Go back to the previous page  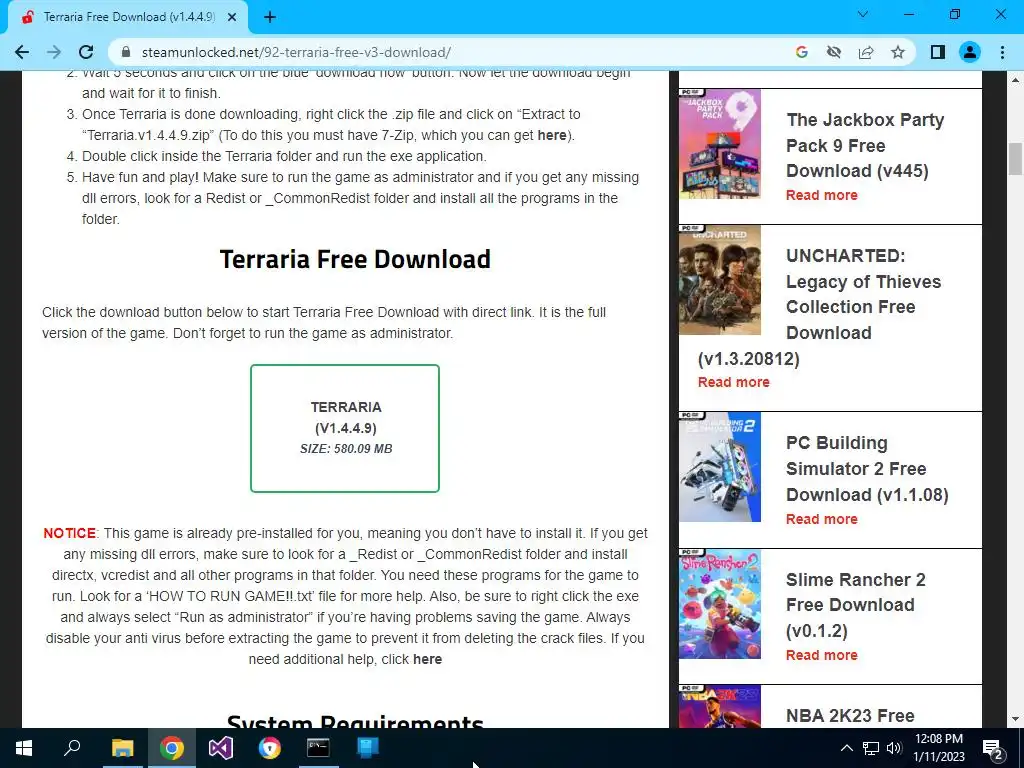click(x=22, y=52)
